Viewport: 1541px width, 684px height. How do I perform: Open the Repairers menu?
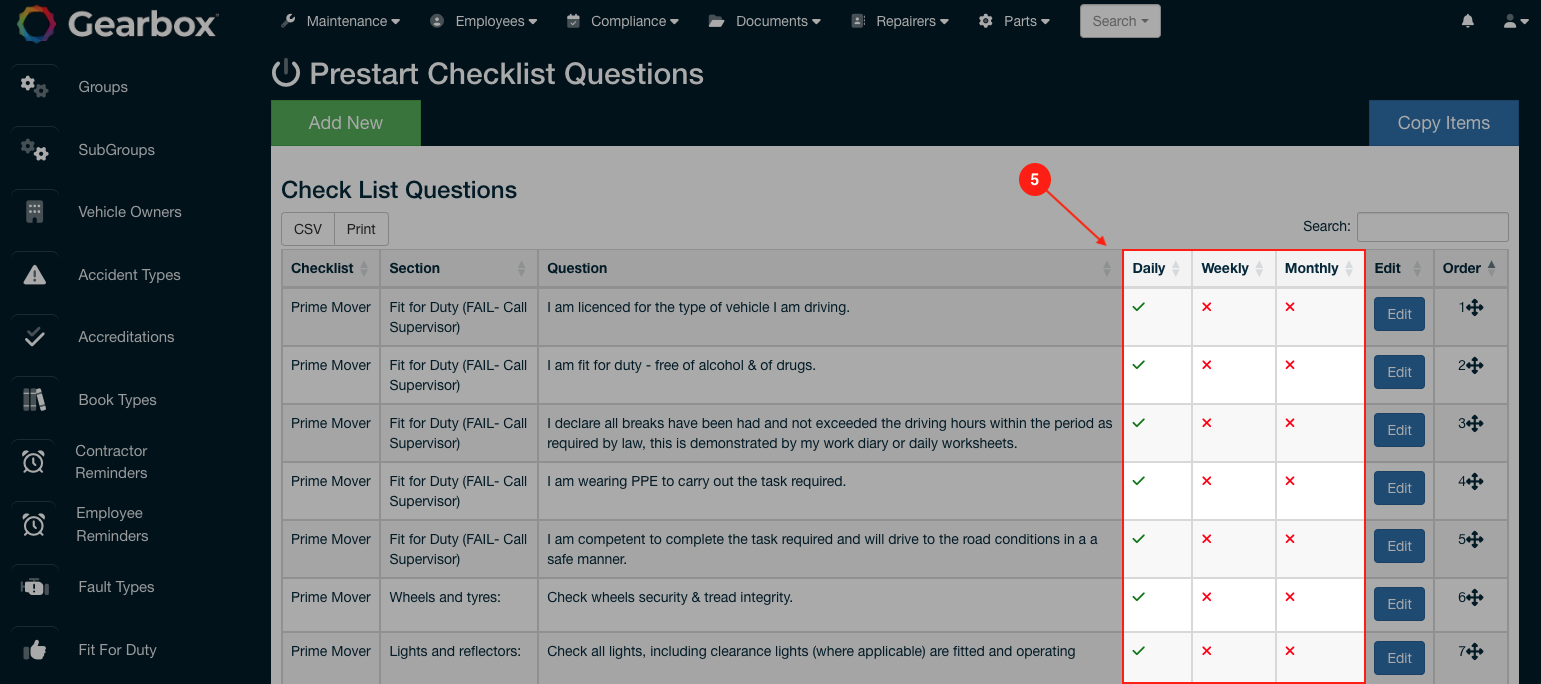(900, 21)
